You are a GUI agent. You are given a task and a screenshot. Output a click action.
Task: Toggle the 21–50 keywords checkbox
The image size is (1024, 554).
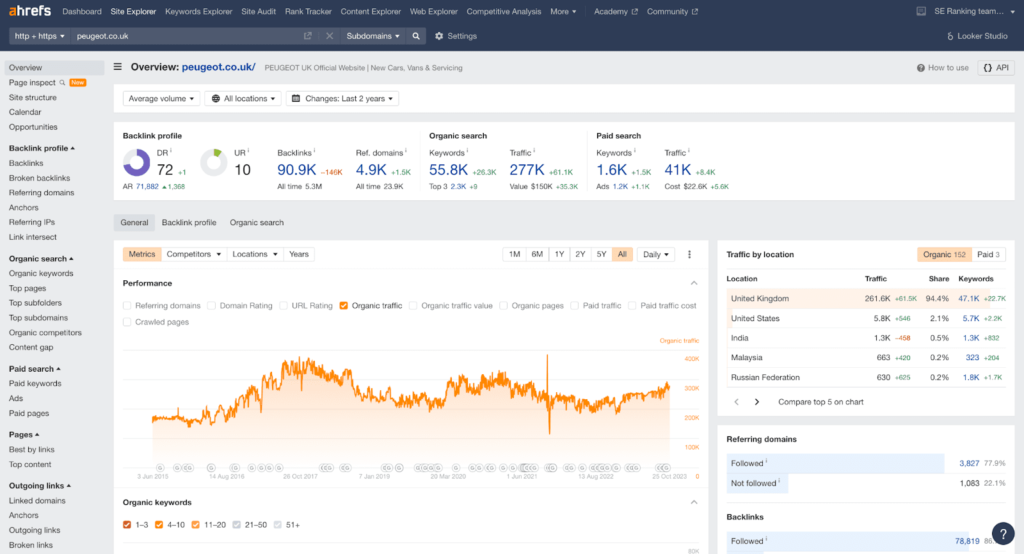click(236, 525)
